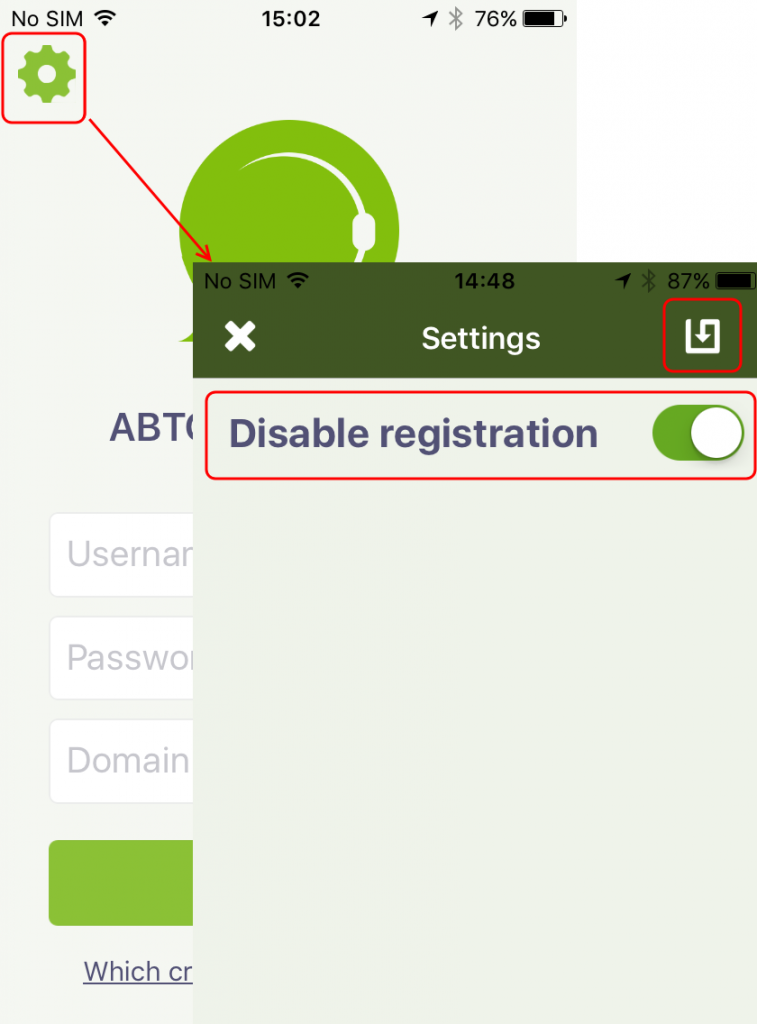
Task: Tap the Wi-Fi icon in top status bar
Action: pyautogui.click(x=105, y=18)
